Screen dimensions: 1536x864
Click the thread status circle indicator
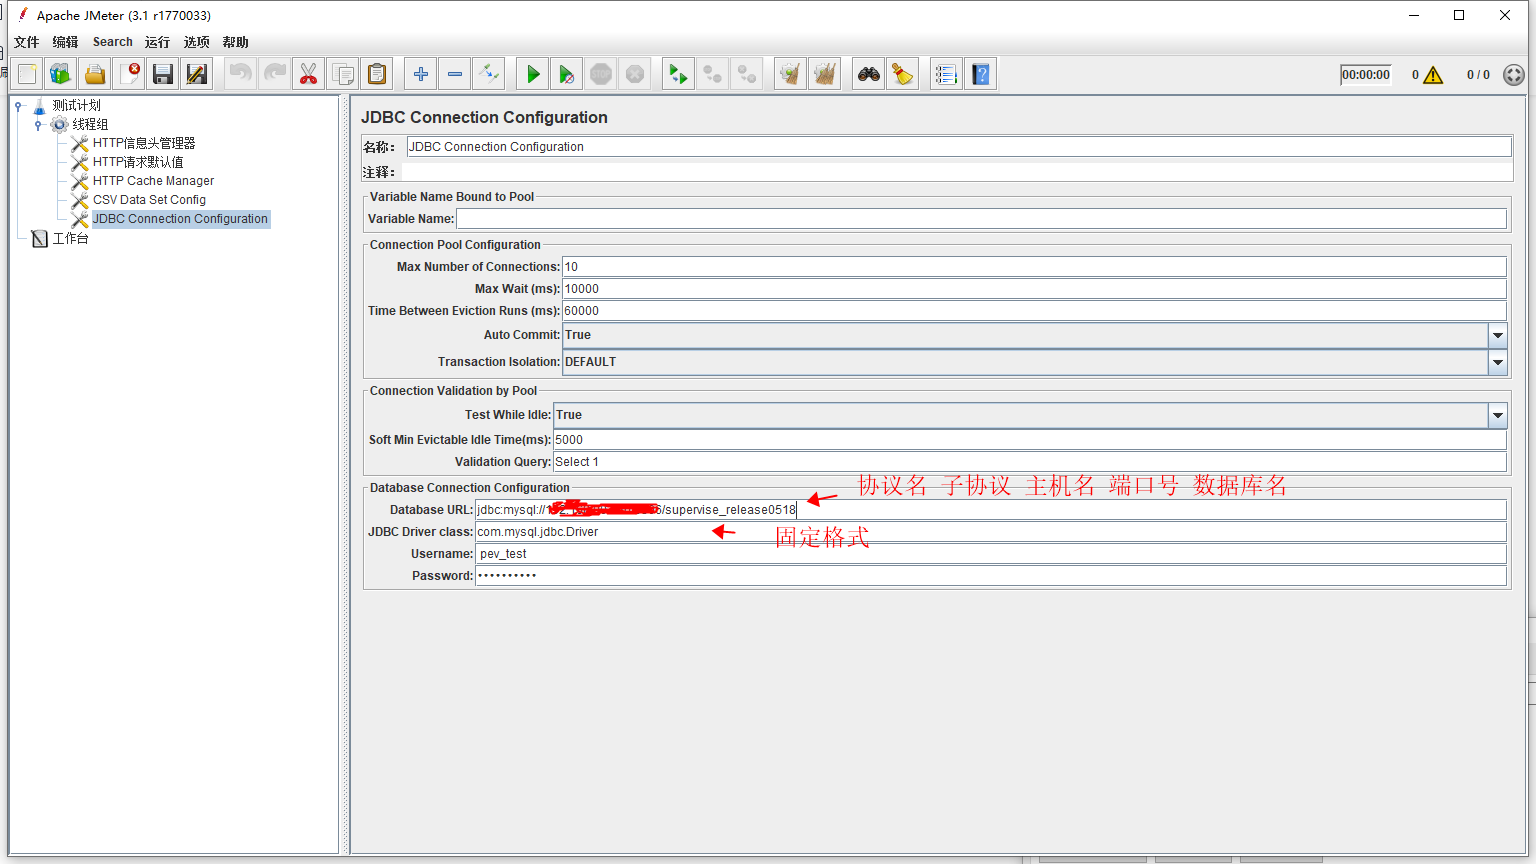pos(1514,75)
